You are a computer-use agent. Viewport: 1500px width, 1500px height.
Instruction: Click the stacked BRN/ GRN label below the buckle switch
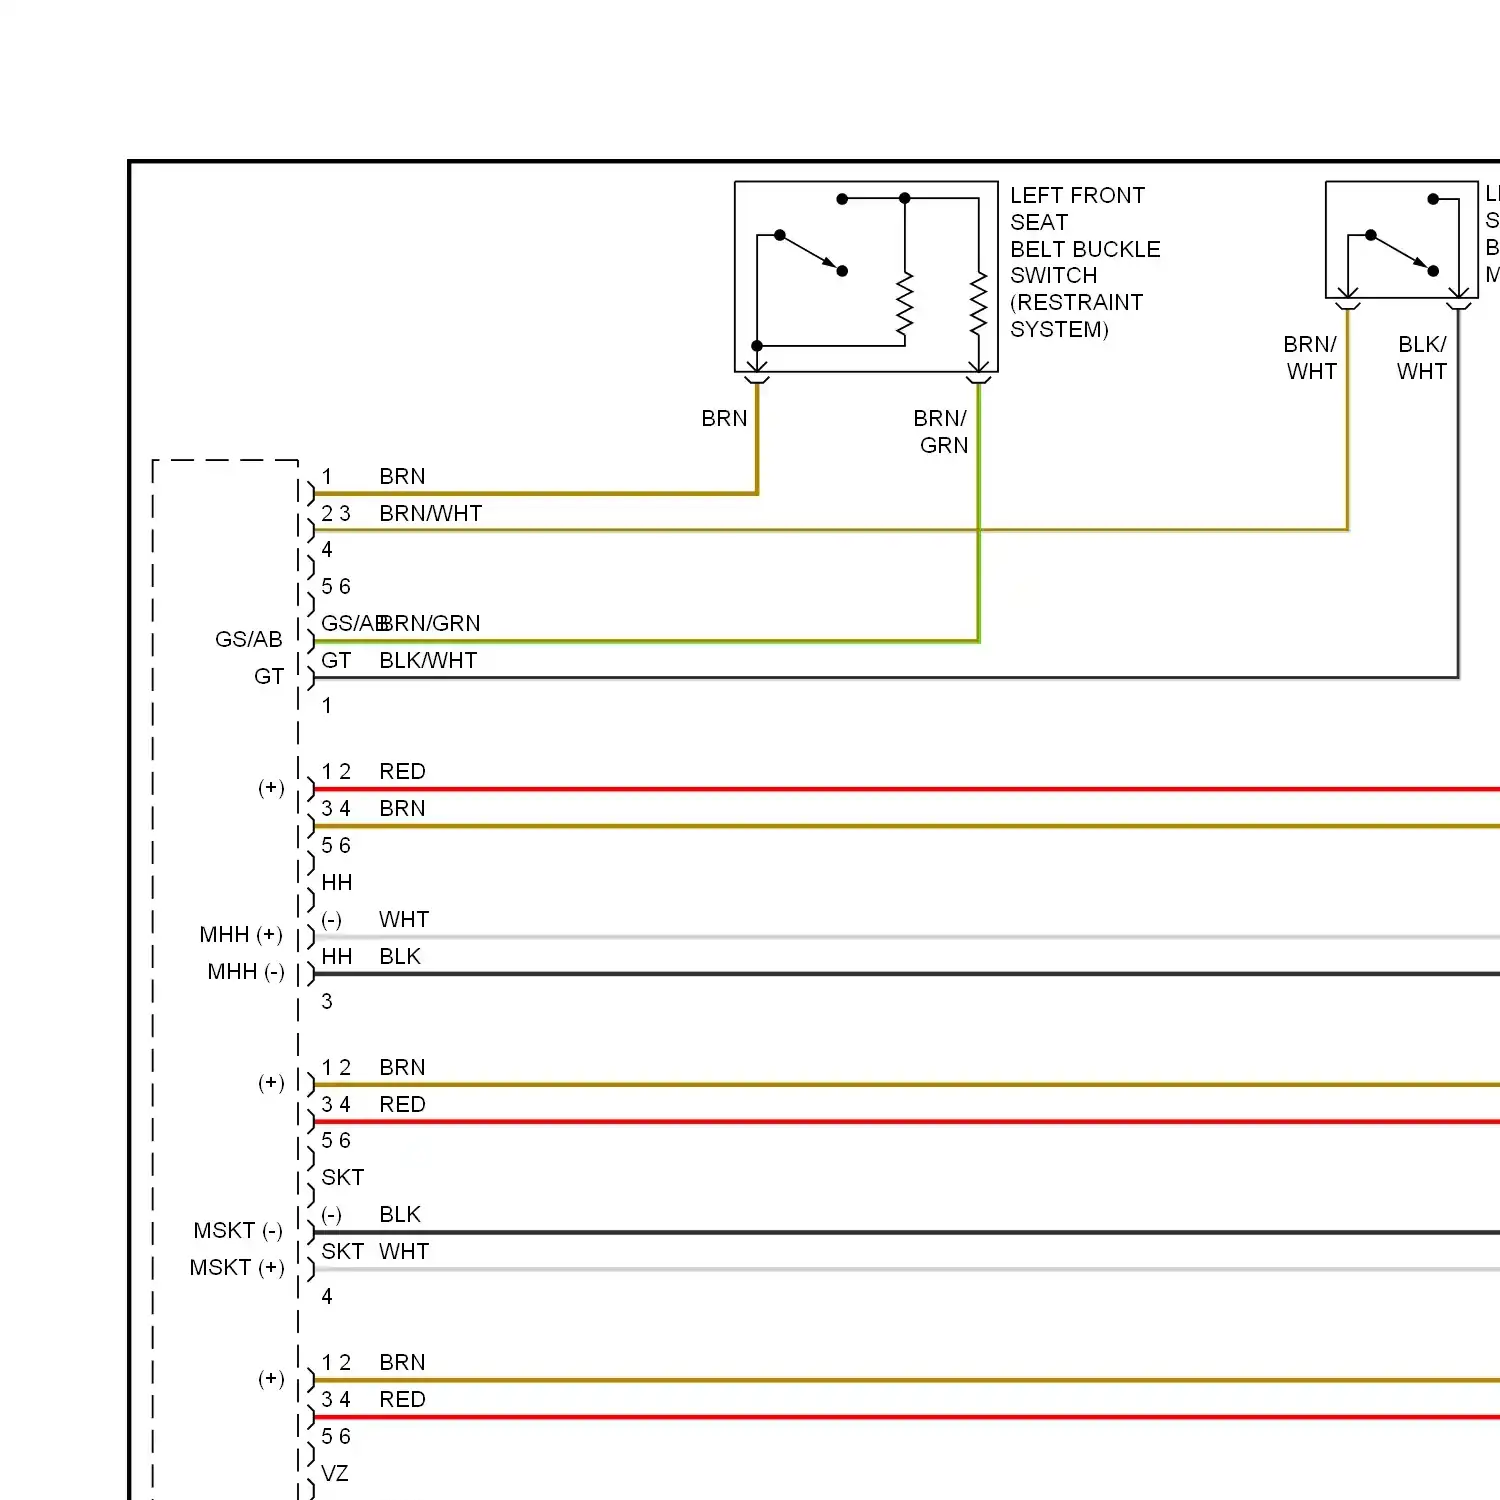point(941,432)
